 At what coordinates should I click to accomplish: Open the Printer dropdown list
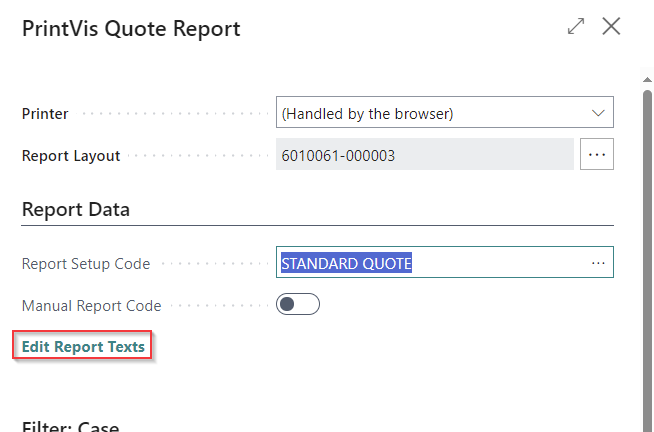click(444, 113)
